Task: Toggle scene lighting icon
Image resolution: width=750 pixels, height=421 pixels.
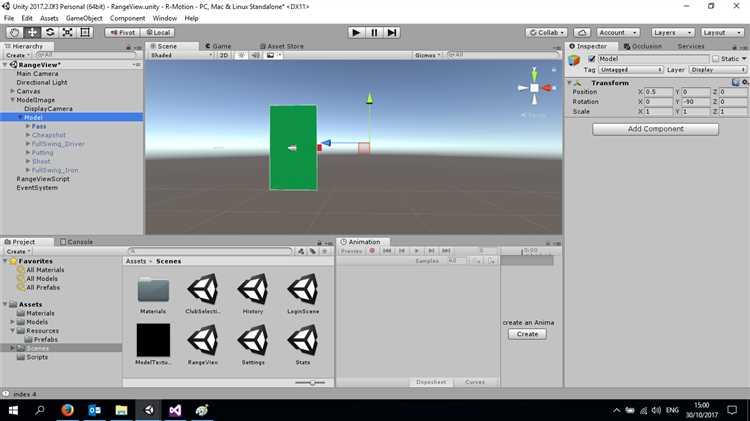Action: [242, 55]
